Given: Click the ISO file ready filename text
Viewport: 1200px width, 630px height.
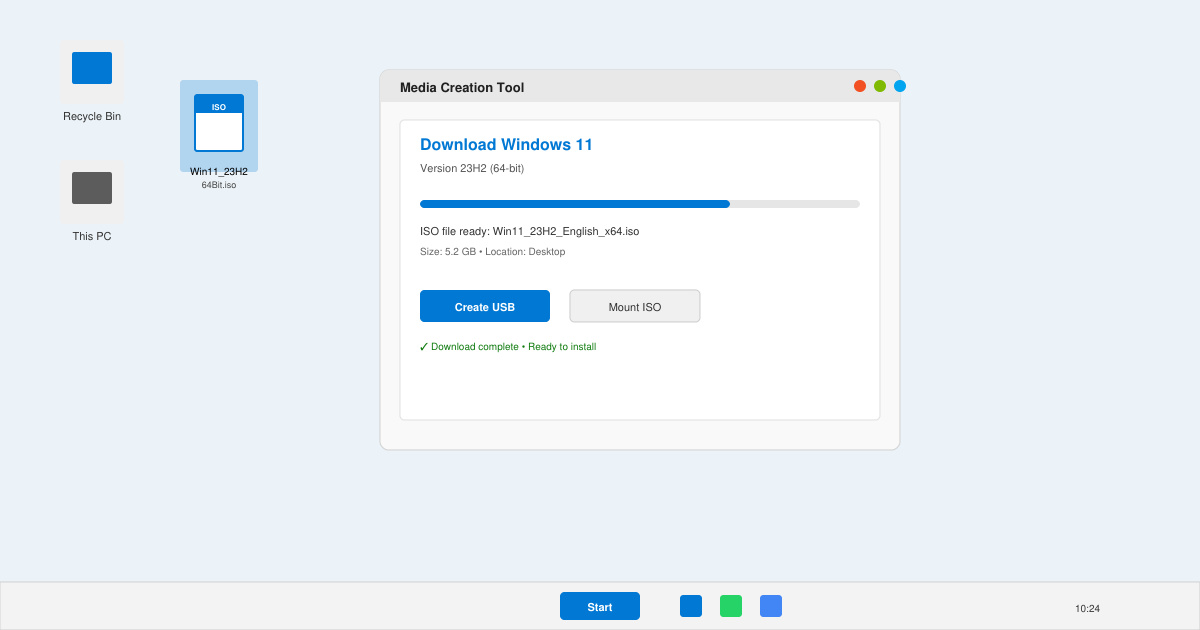Looking at the screenshot, I should coord(530,231).
